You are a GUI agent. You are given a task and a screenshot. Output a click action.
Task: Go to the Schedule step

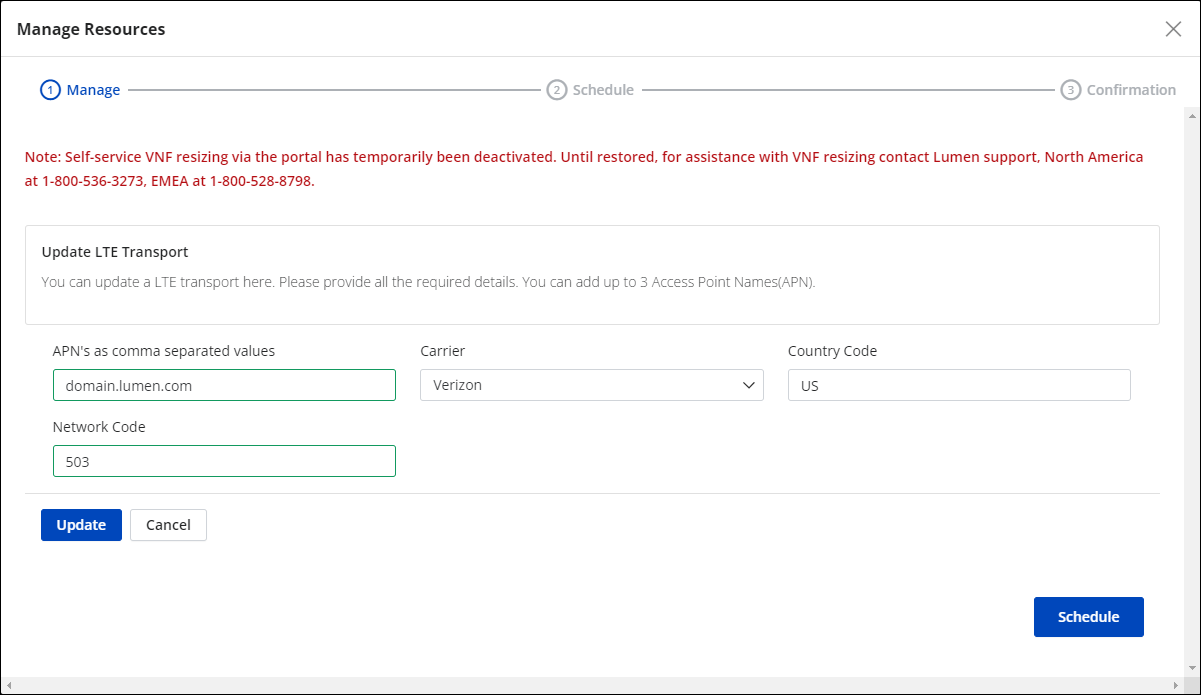(x=590, y=90)
